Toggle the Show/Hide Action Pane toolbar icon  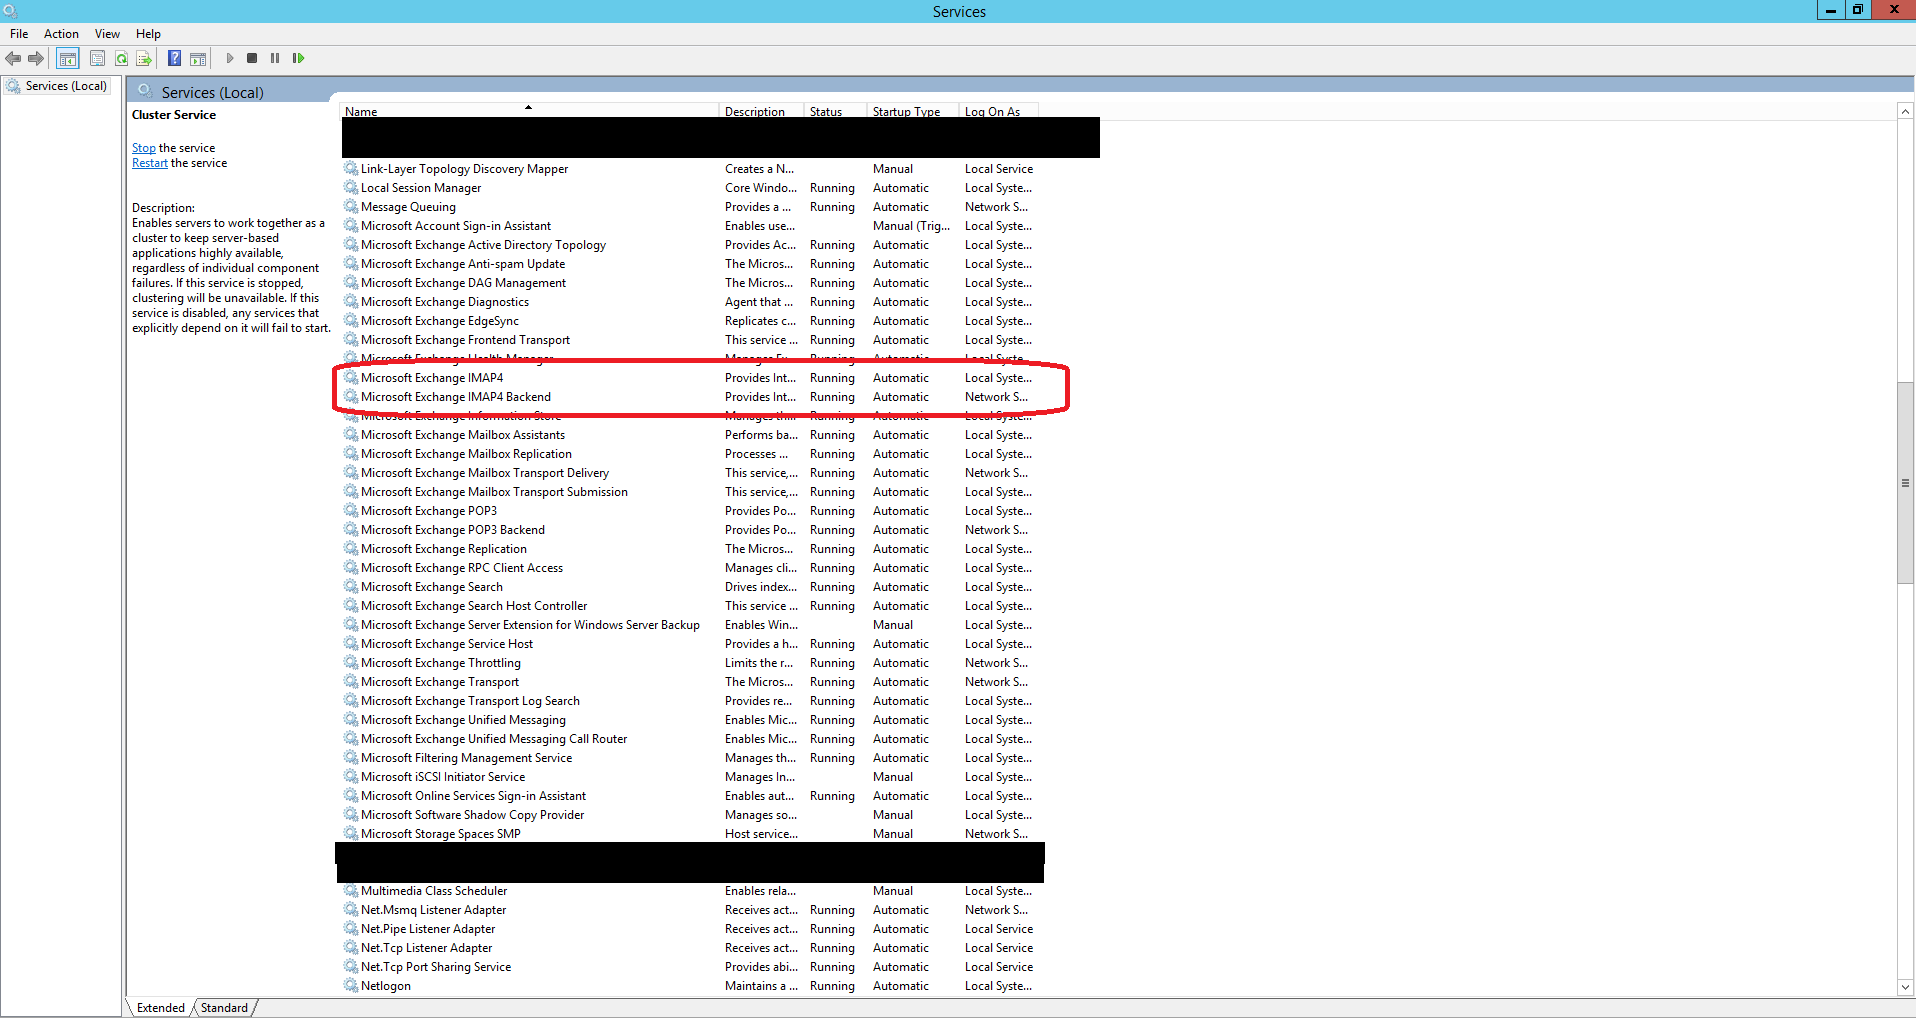198,58
